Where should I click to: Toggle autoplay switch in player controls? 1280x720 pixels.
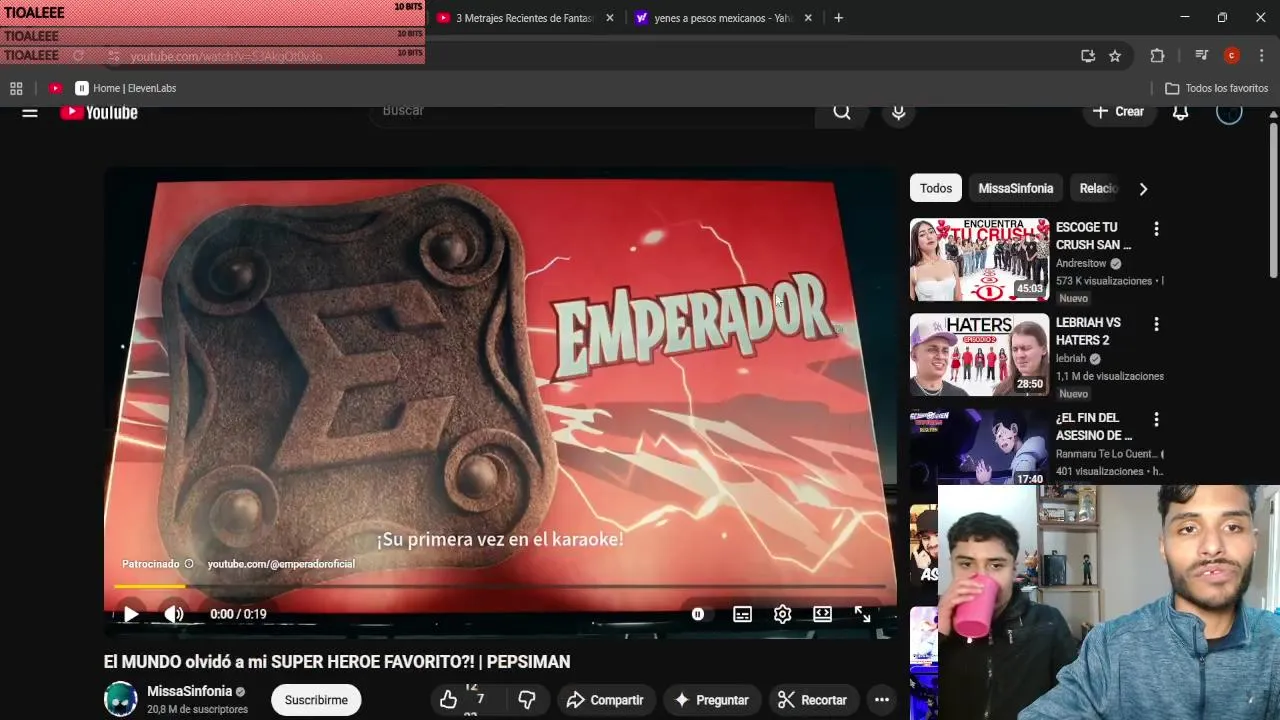coord(698,614)
